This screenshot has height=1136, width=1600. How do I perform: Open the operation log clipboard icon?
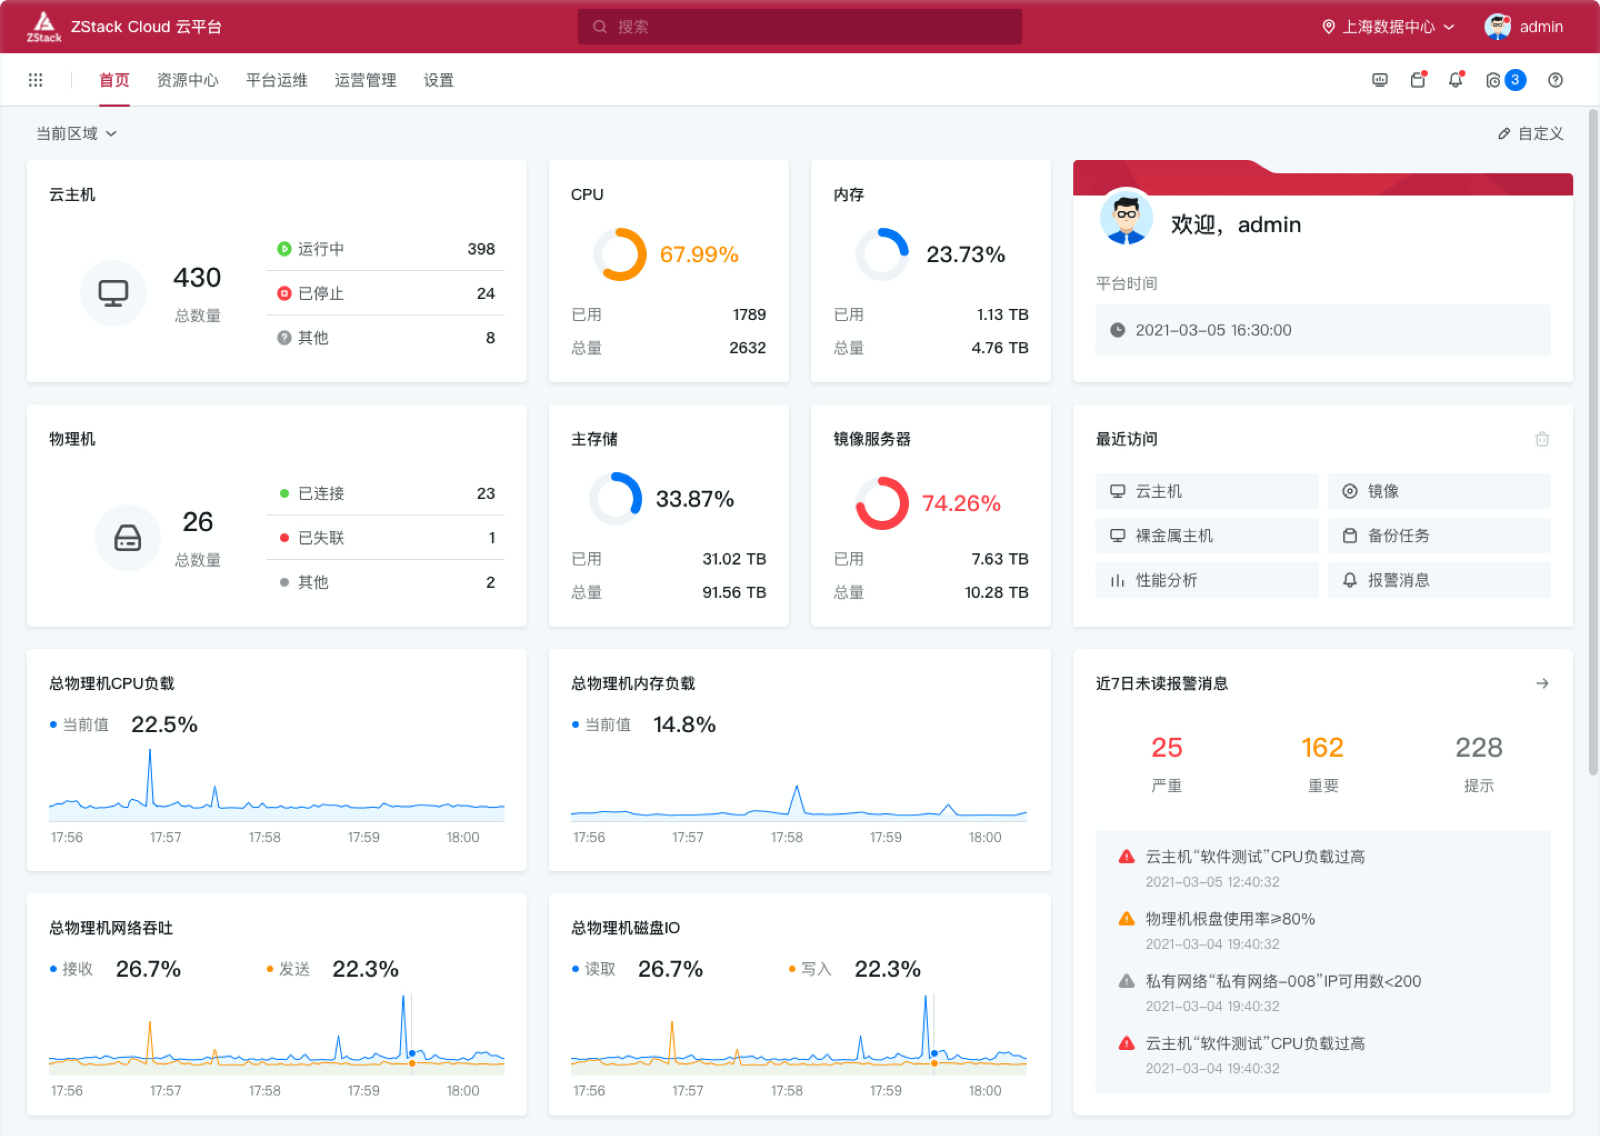pos(1418,80)
